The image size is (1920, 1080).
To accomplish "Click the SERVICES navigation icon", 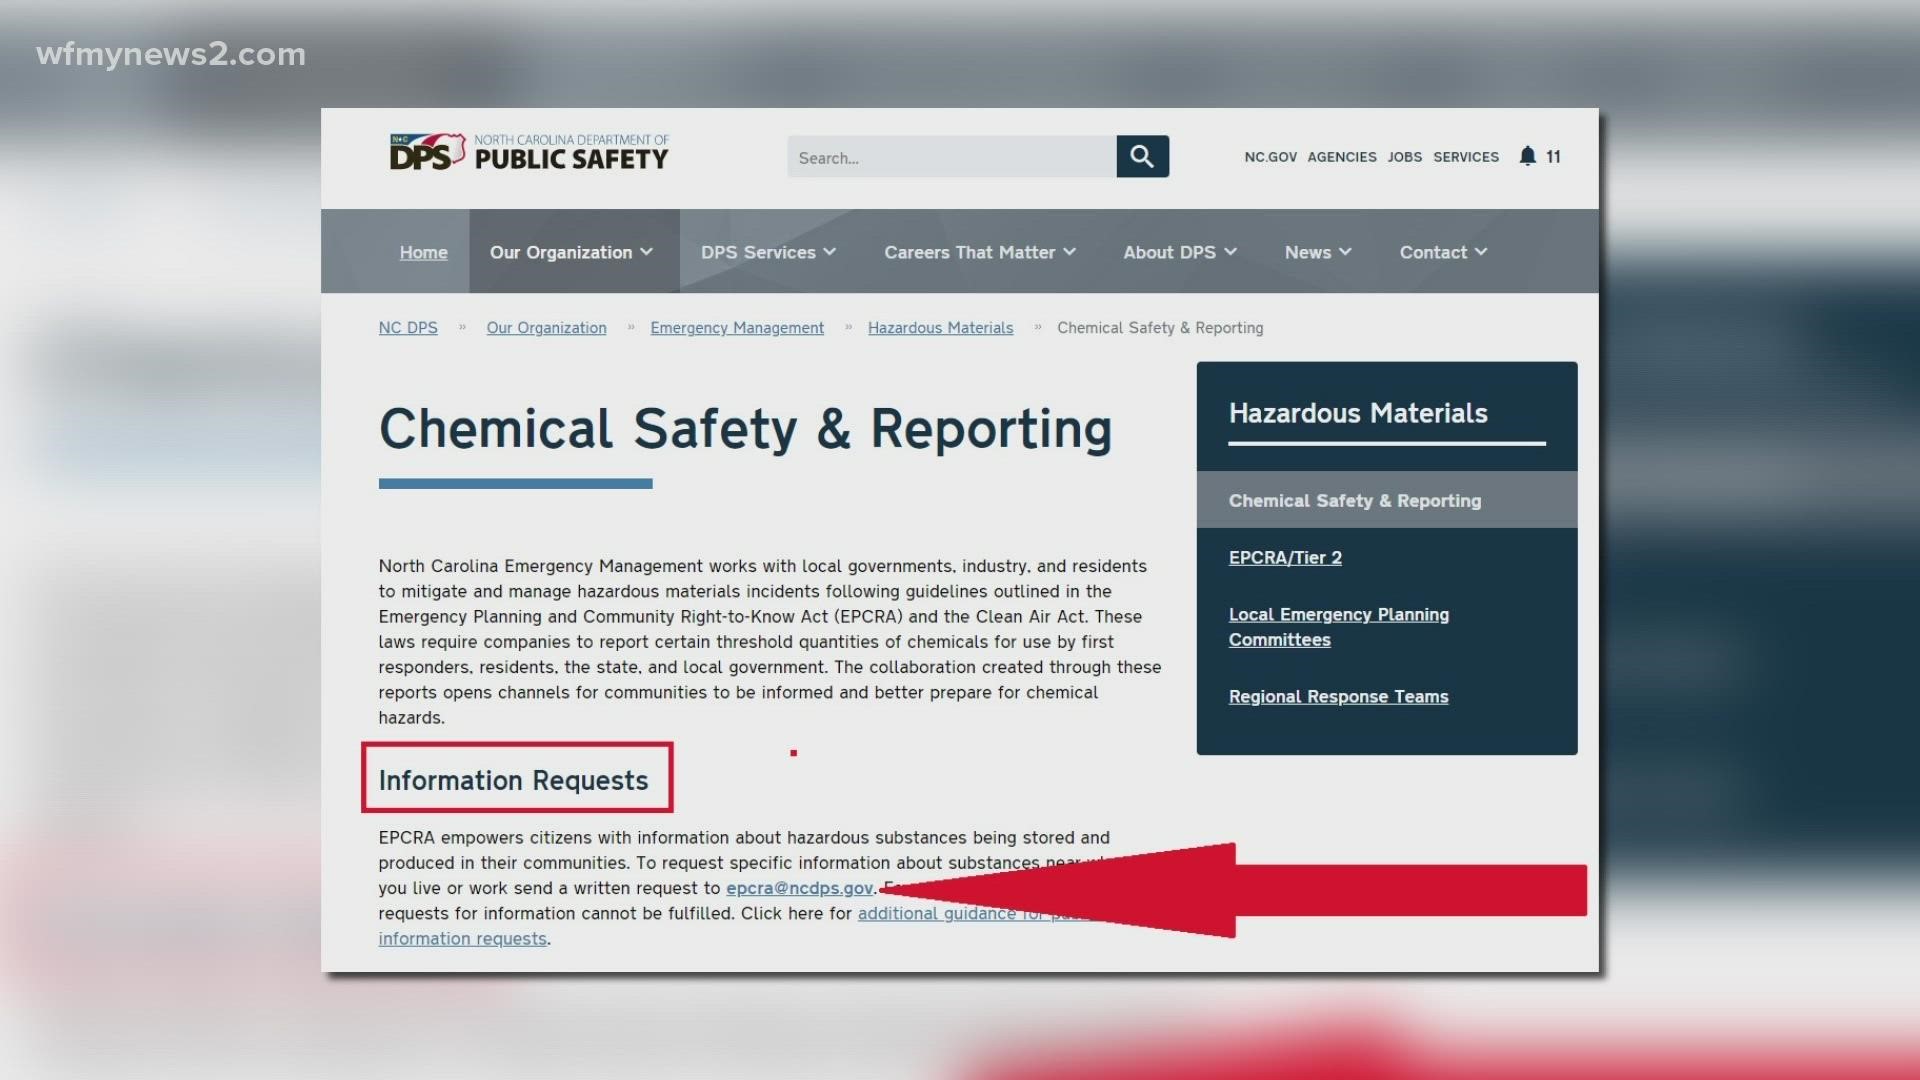I will pyautogui.click(x=1466, y=157).
